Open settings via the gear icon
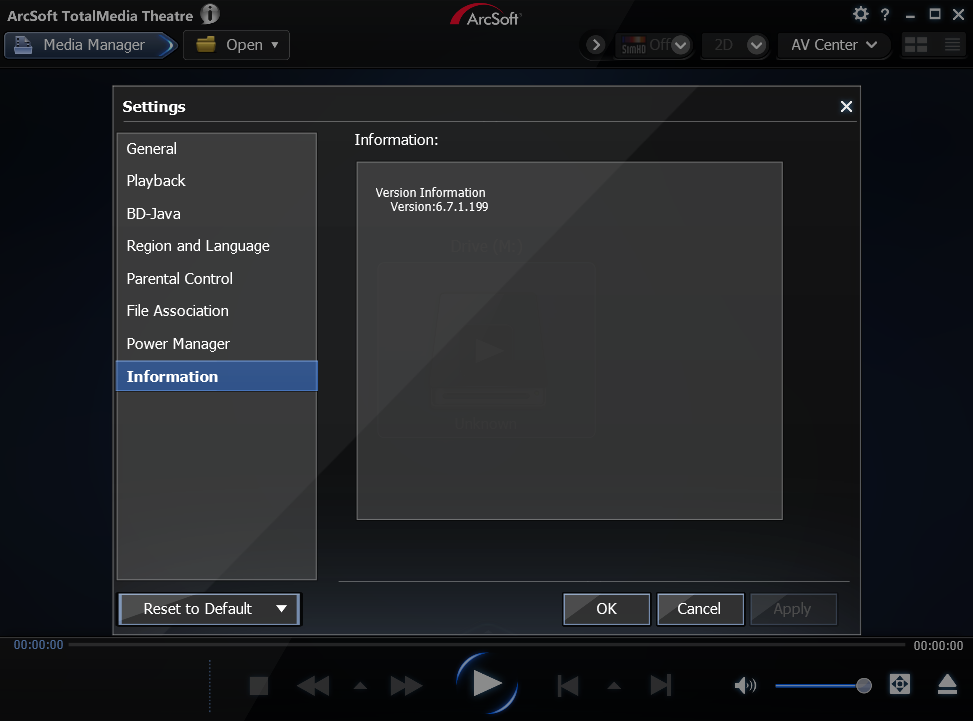This screenshot has width=973, height=721. [860, 14]
